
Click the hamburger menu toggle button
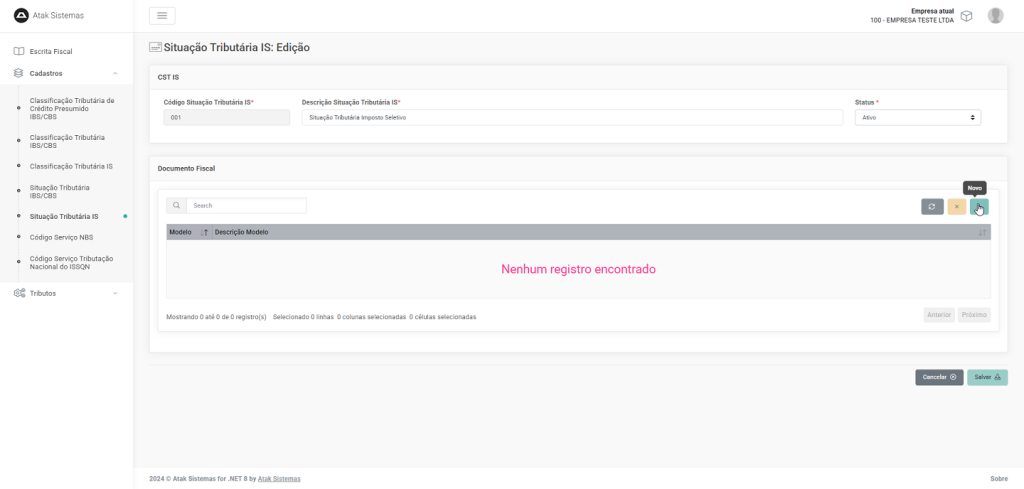point(162,15)
